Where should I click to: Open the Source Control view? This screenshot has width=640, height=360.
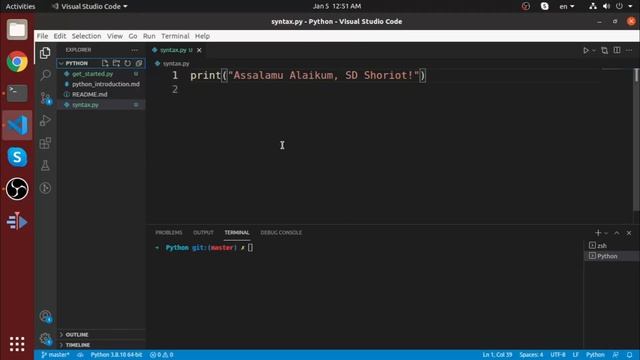click(x=45, y=98)
